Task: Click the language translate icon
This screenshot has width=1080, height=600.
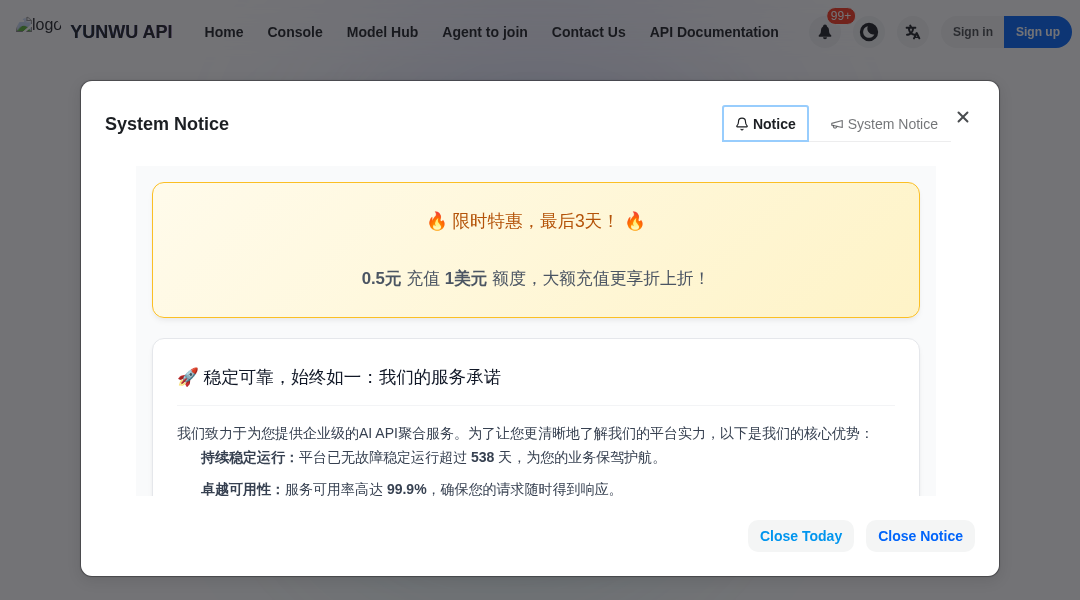Action: click(x=912, y=32)
